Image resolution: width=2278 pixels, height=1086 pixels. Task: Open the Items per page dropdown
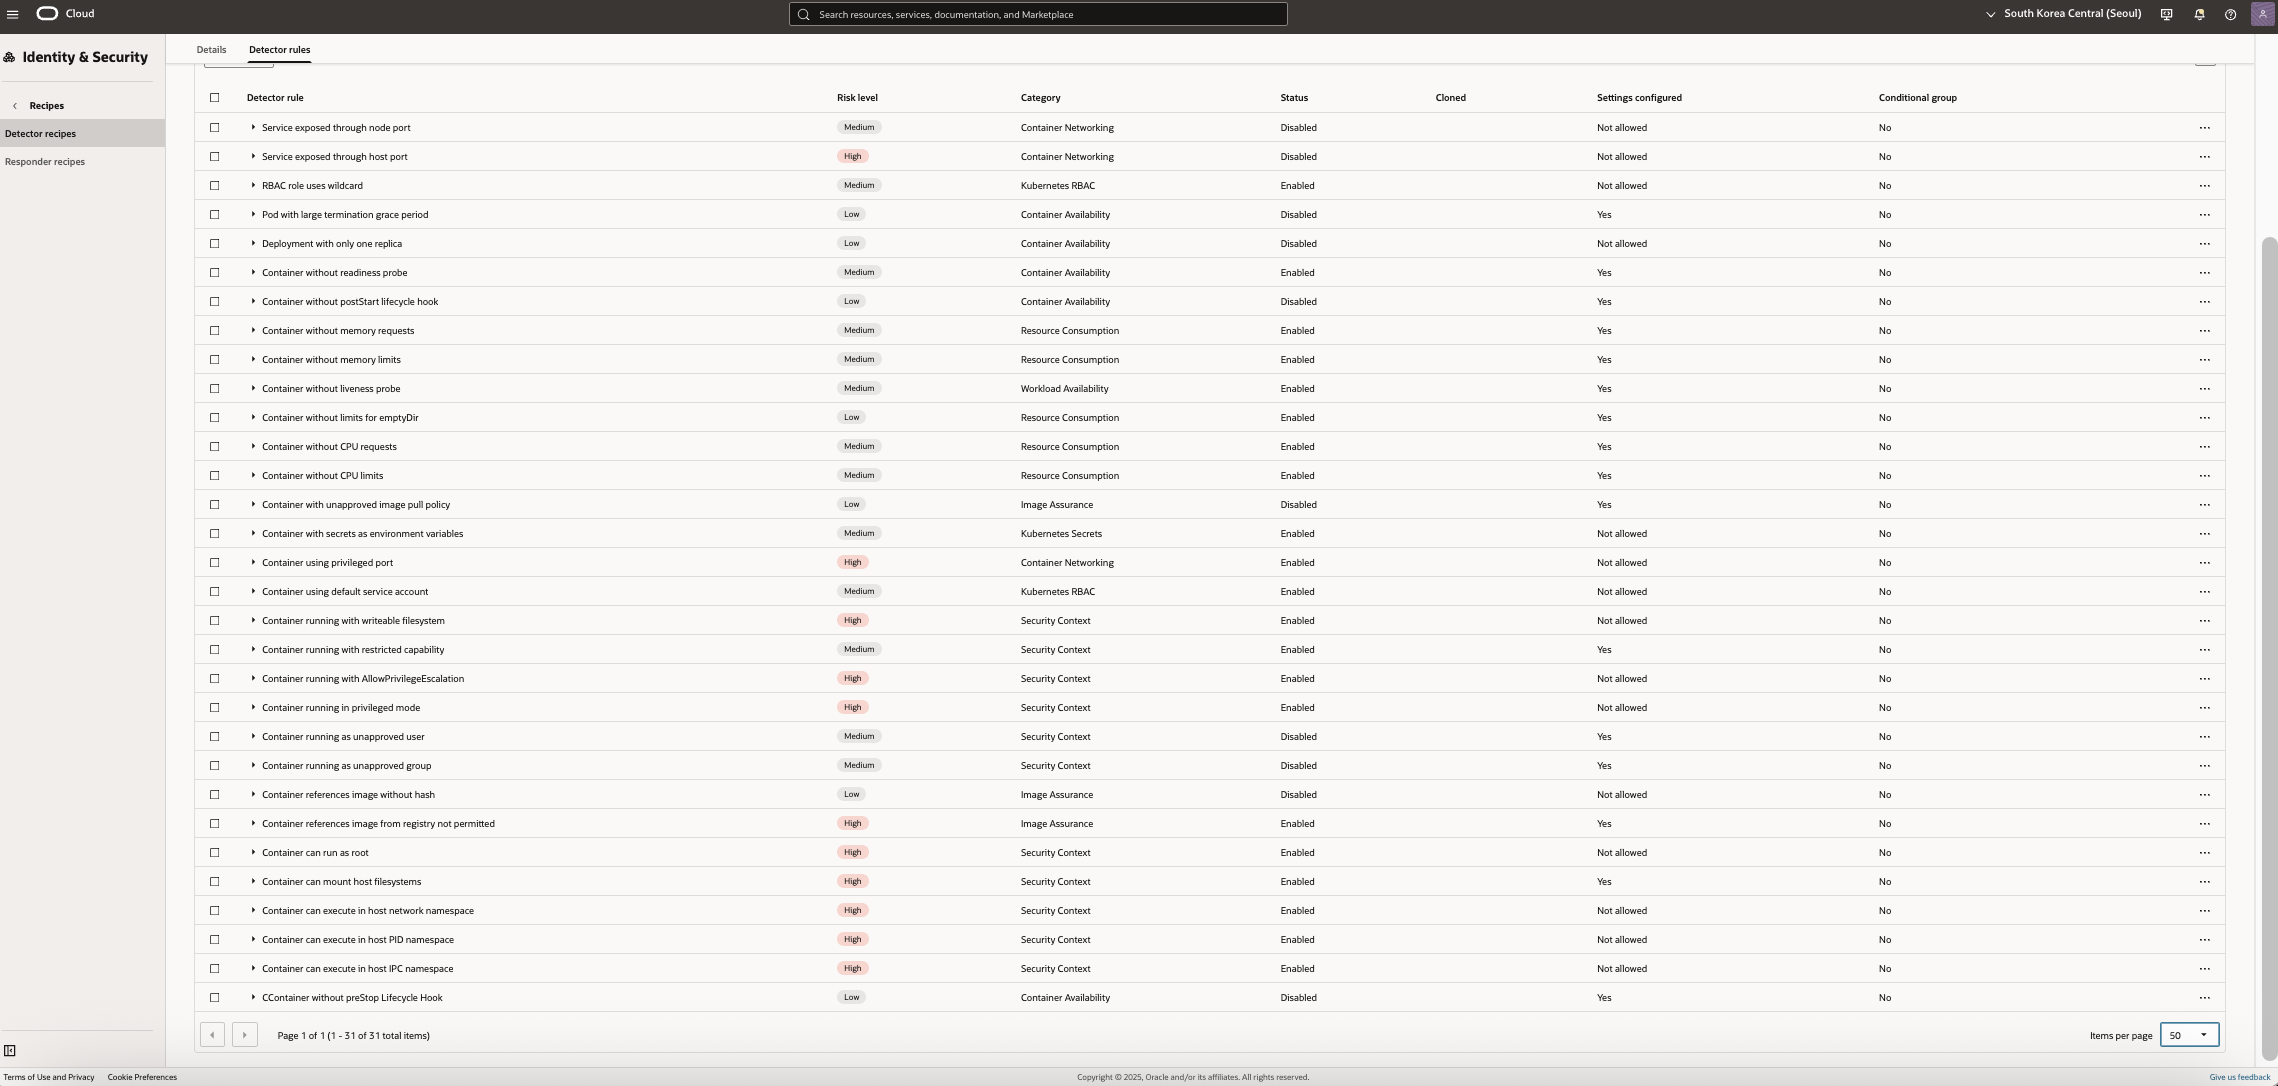[x=2189, y=1035]
